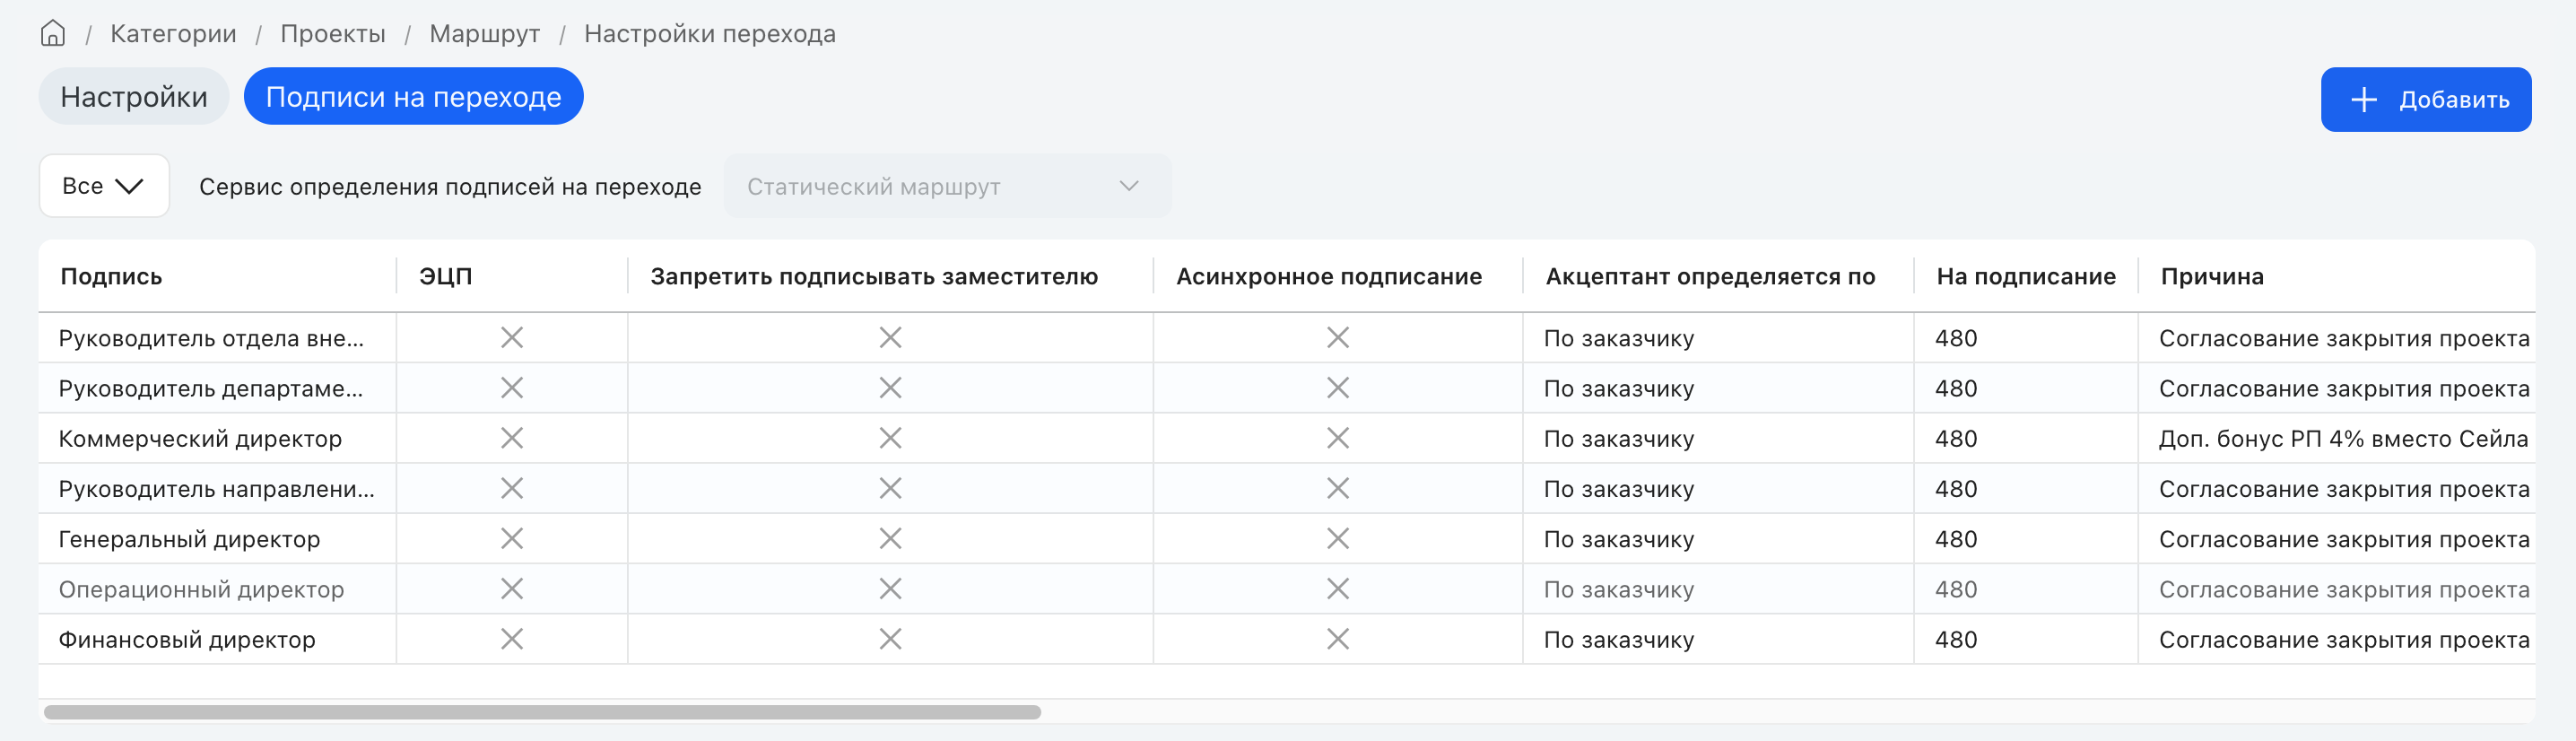Image resolution: width=2576 pixels, height=741 pixels.
Task: Click deputy-signing X for Коммерческий директор
Action: pyautogui.click(x=890, y=438)
